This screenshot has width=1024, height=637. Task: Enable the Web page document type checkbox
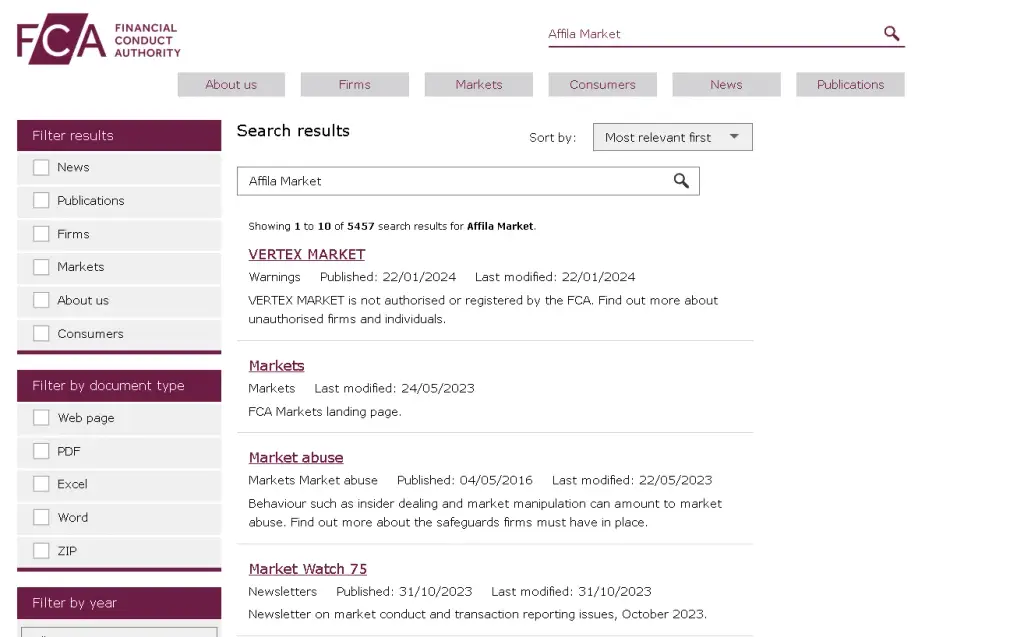[41, 417]
